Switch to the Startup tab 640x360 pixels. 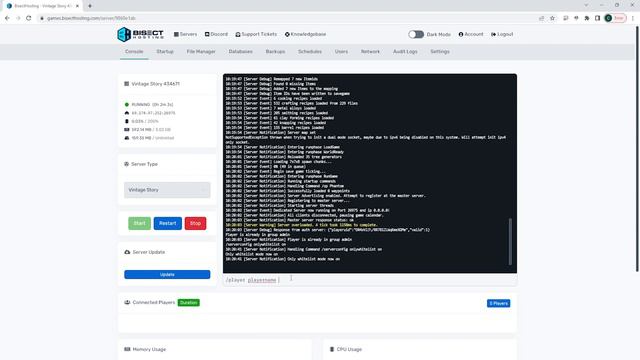(165, 52)
